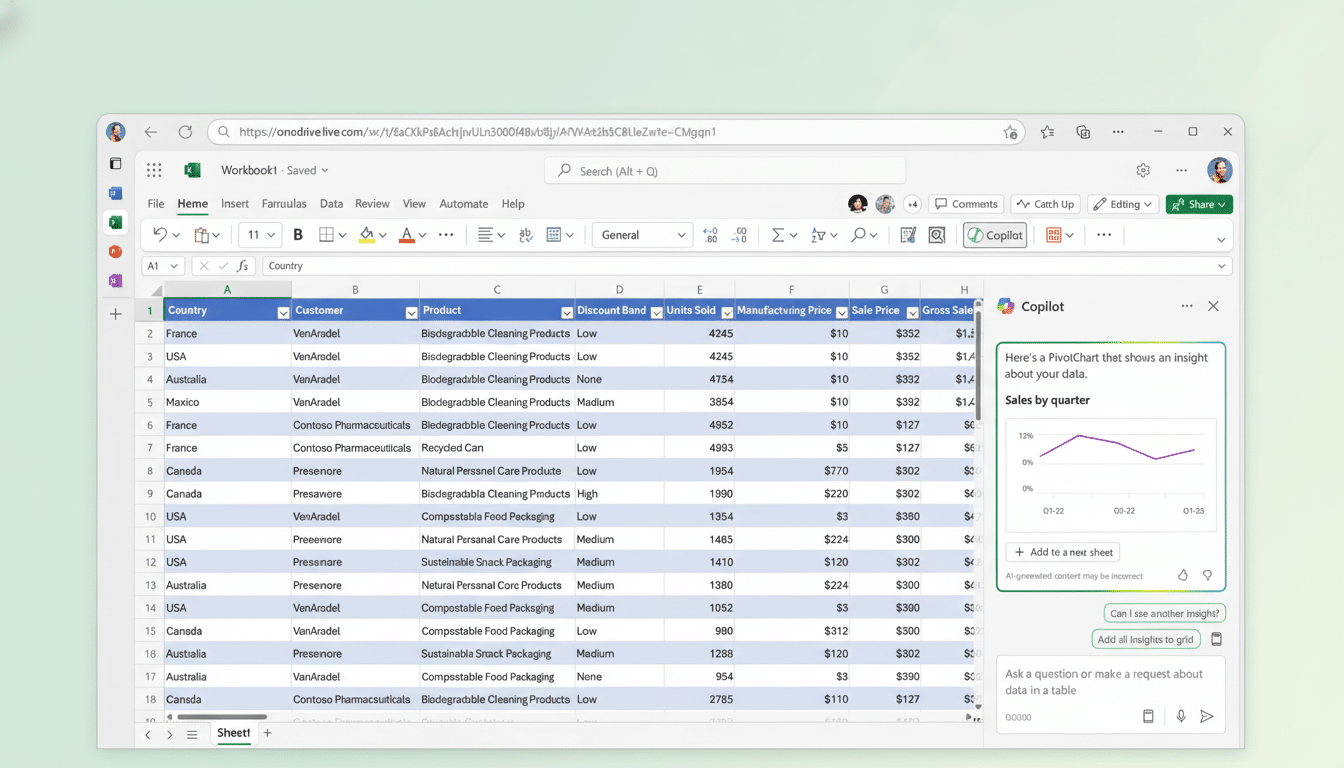Pick a font color from the Font Color swatch
This screenshot has height=768, width=1344.
408,234
